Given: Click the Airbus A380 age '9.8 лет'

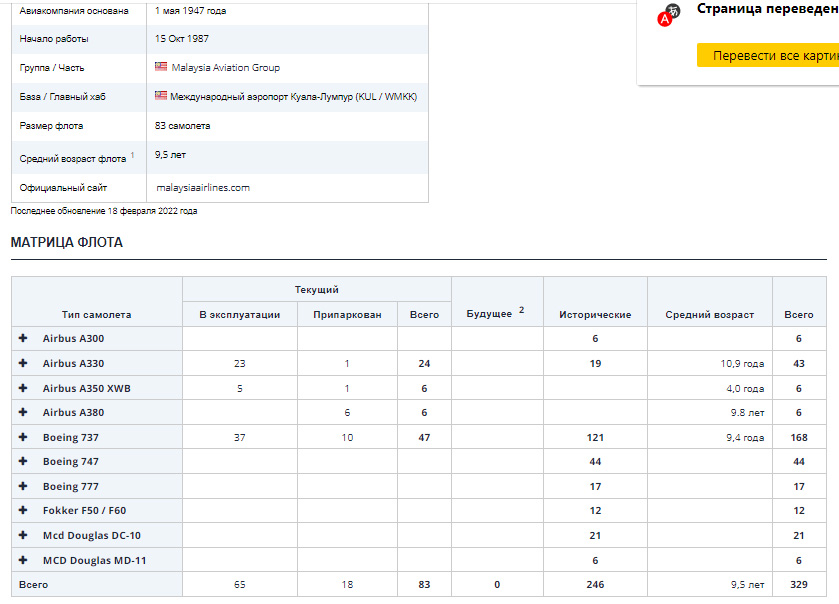Looking at the screenshot, I should (747, 413).
